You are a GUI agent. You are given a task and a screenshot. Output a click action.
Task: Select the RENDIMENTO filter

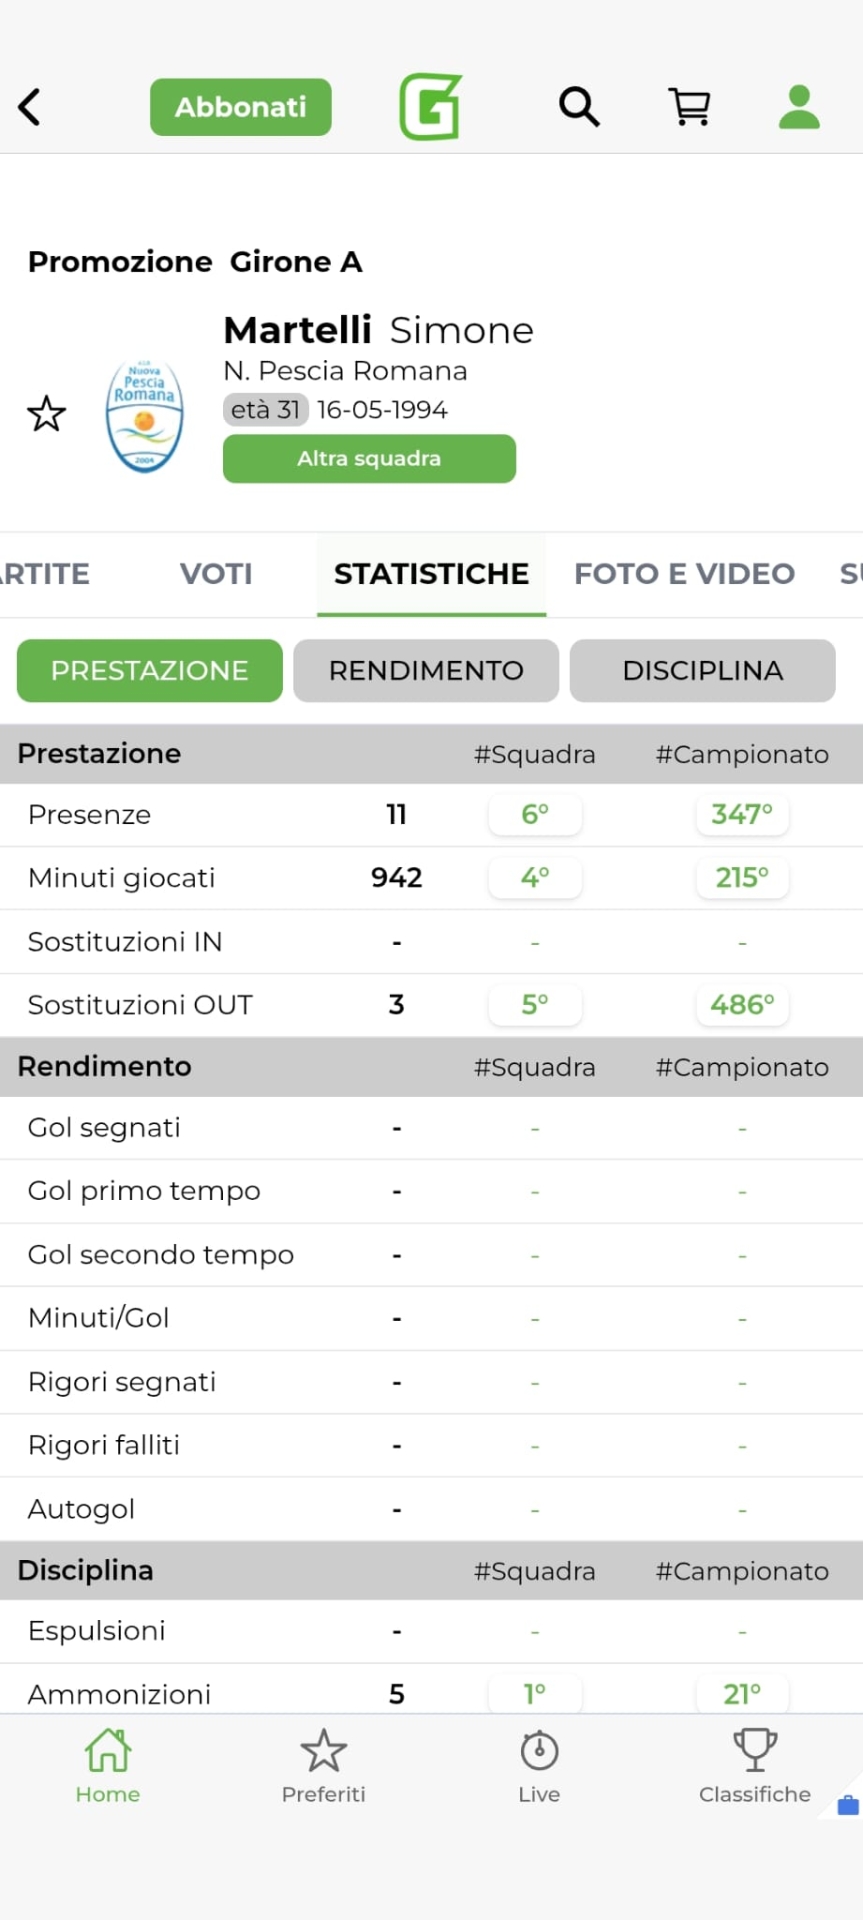pyautogui.click(x=426, y=671)
